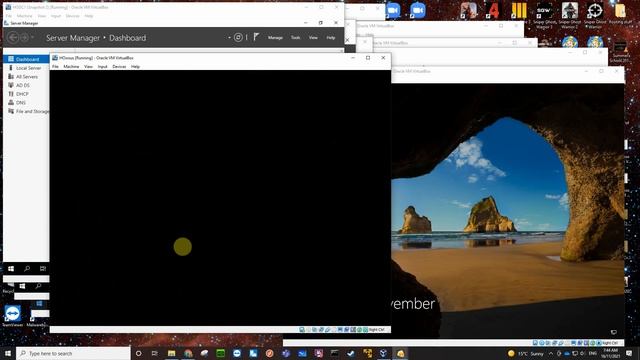This screenshot has width=640, height=360.
Task: Open Server Manager's Help menu
Action: point(331,38)
